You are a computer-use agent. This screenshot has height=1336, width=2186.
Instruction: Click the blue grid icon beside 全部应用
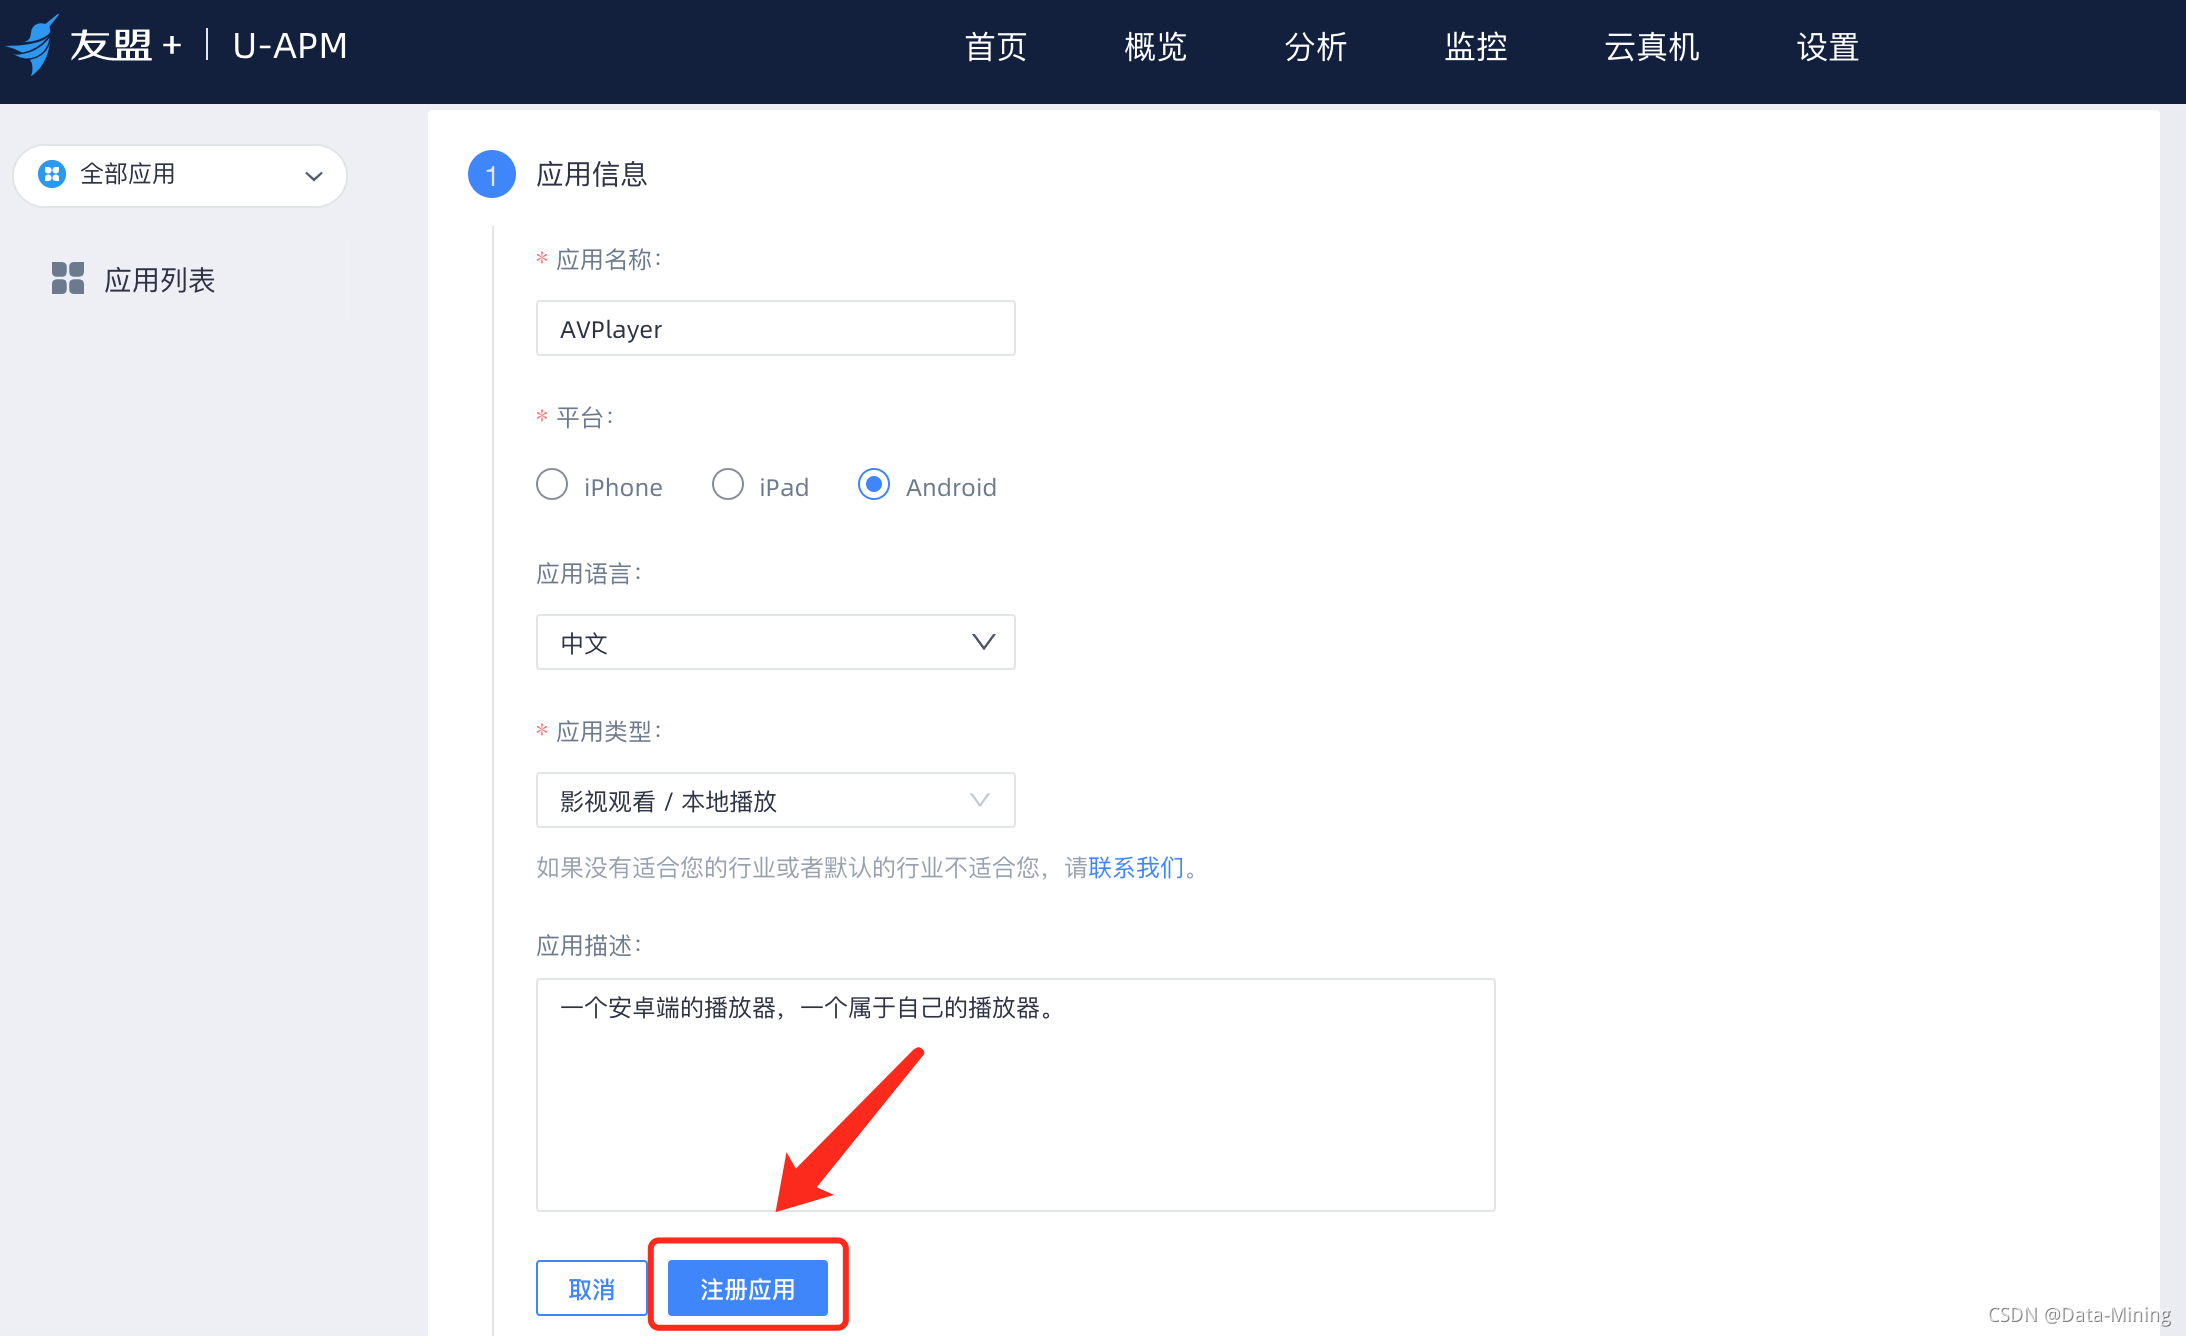pyautogui.click(x=52, y=174)
